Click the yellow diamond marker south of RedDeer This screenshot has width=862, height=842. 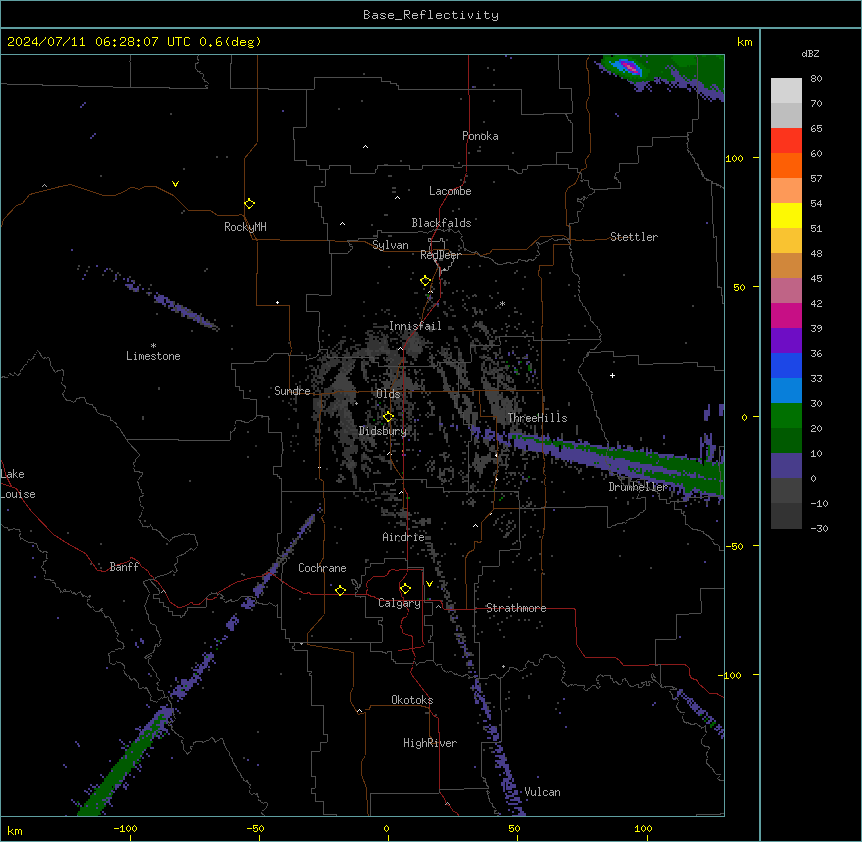coord(425,281)
